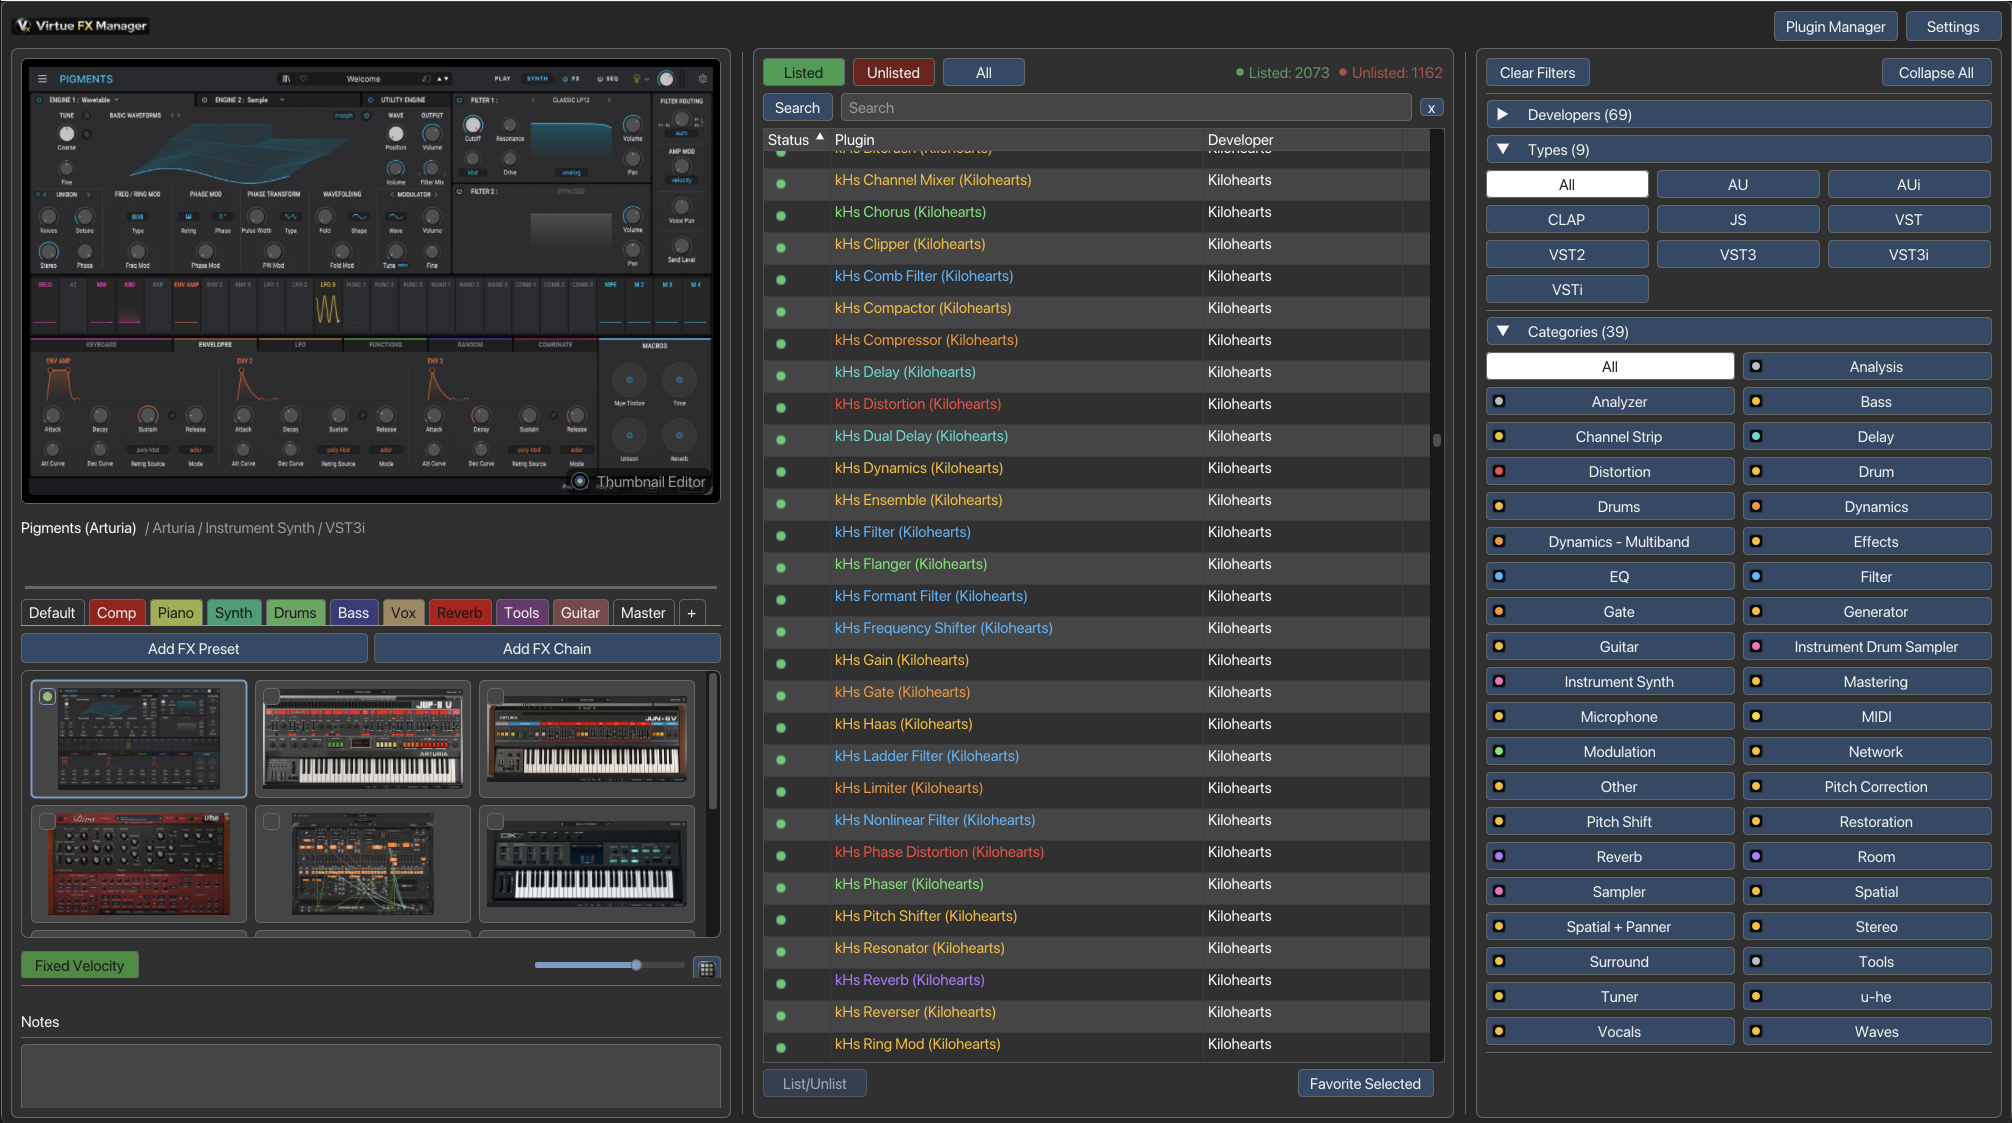Open the Thumbnail Editor icon
2012x1123 pixels.
pos(579,482)
